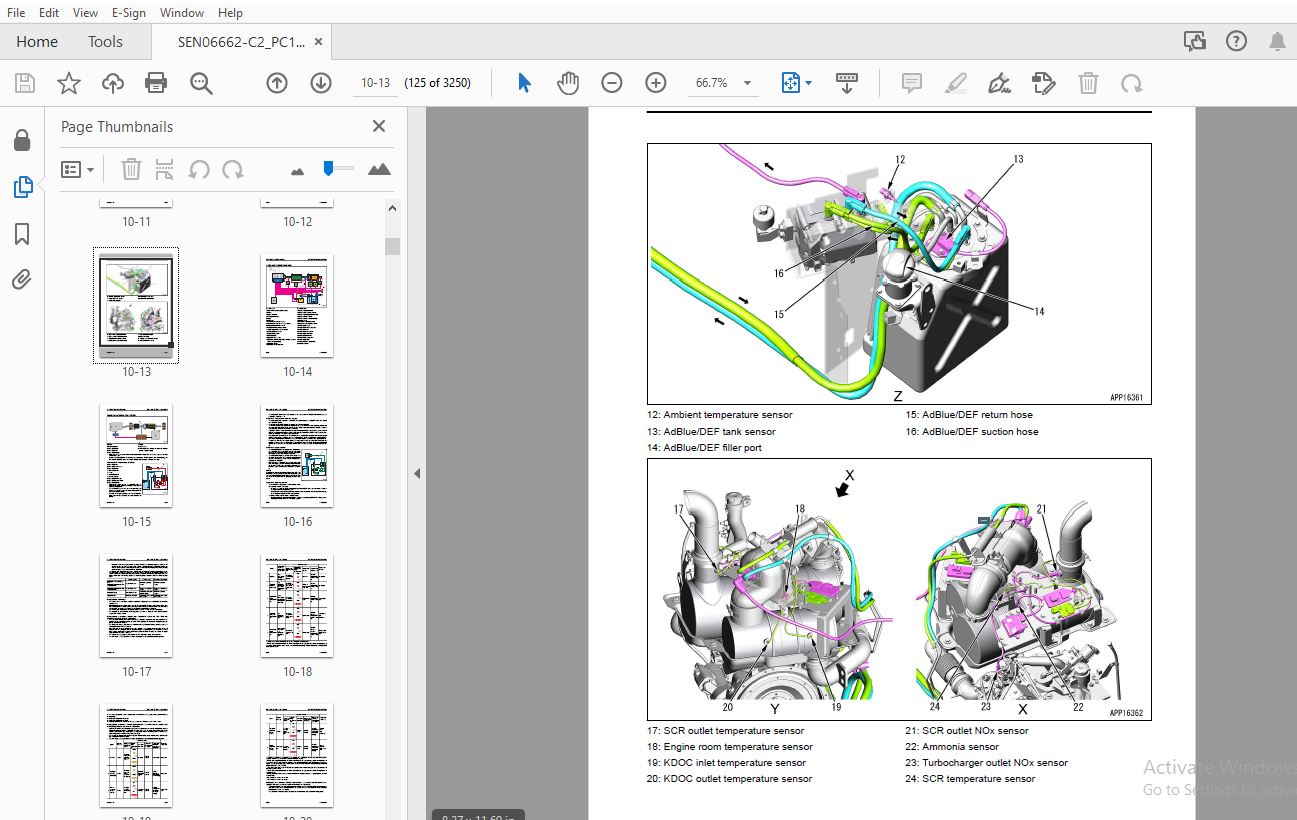Rotate thumbnails counterclockwise
This screenshot has width=1297, height=820.
(x=199, y=169)
